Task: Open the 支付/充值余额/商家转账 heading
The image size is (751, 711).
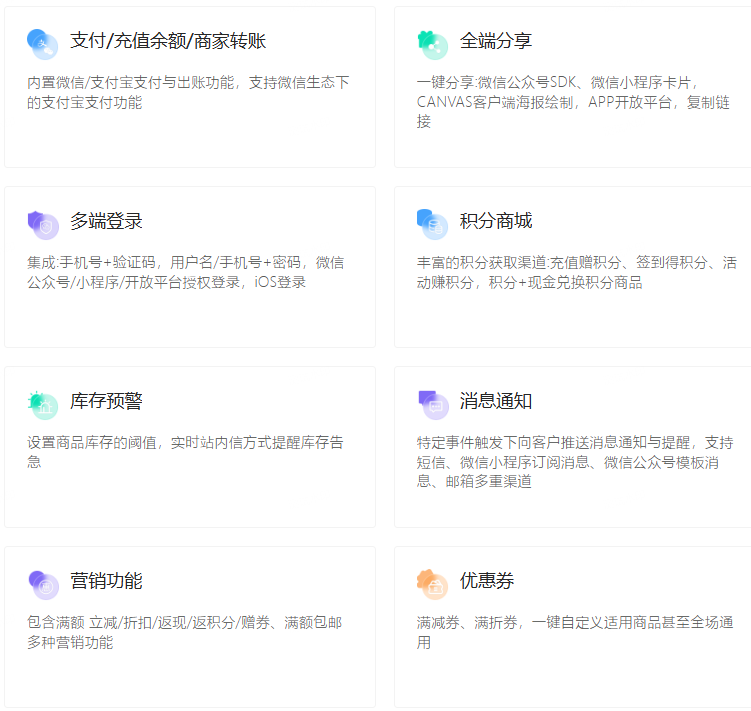Action: (168, 41)
